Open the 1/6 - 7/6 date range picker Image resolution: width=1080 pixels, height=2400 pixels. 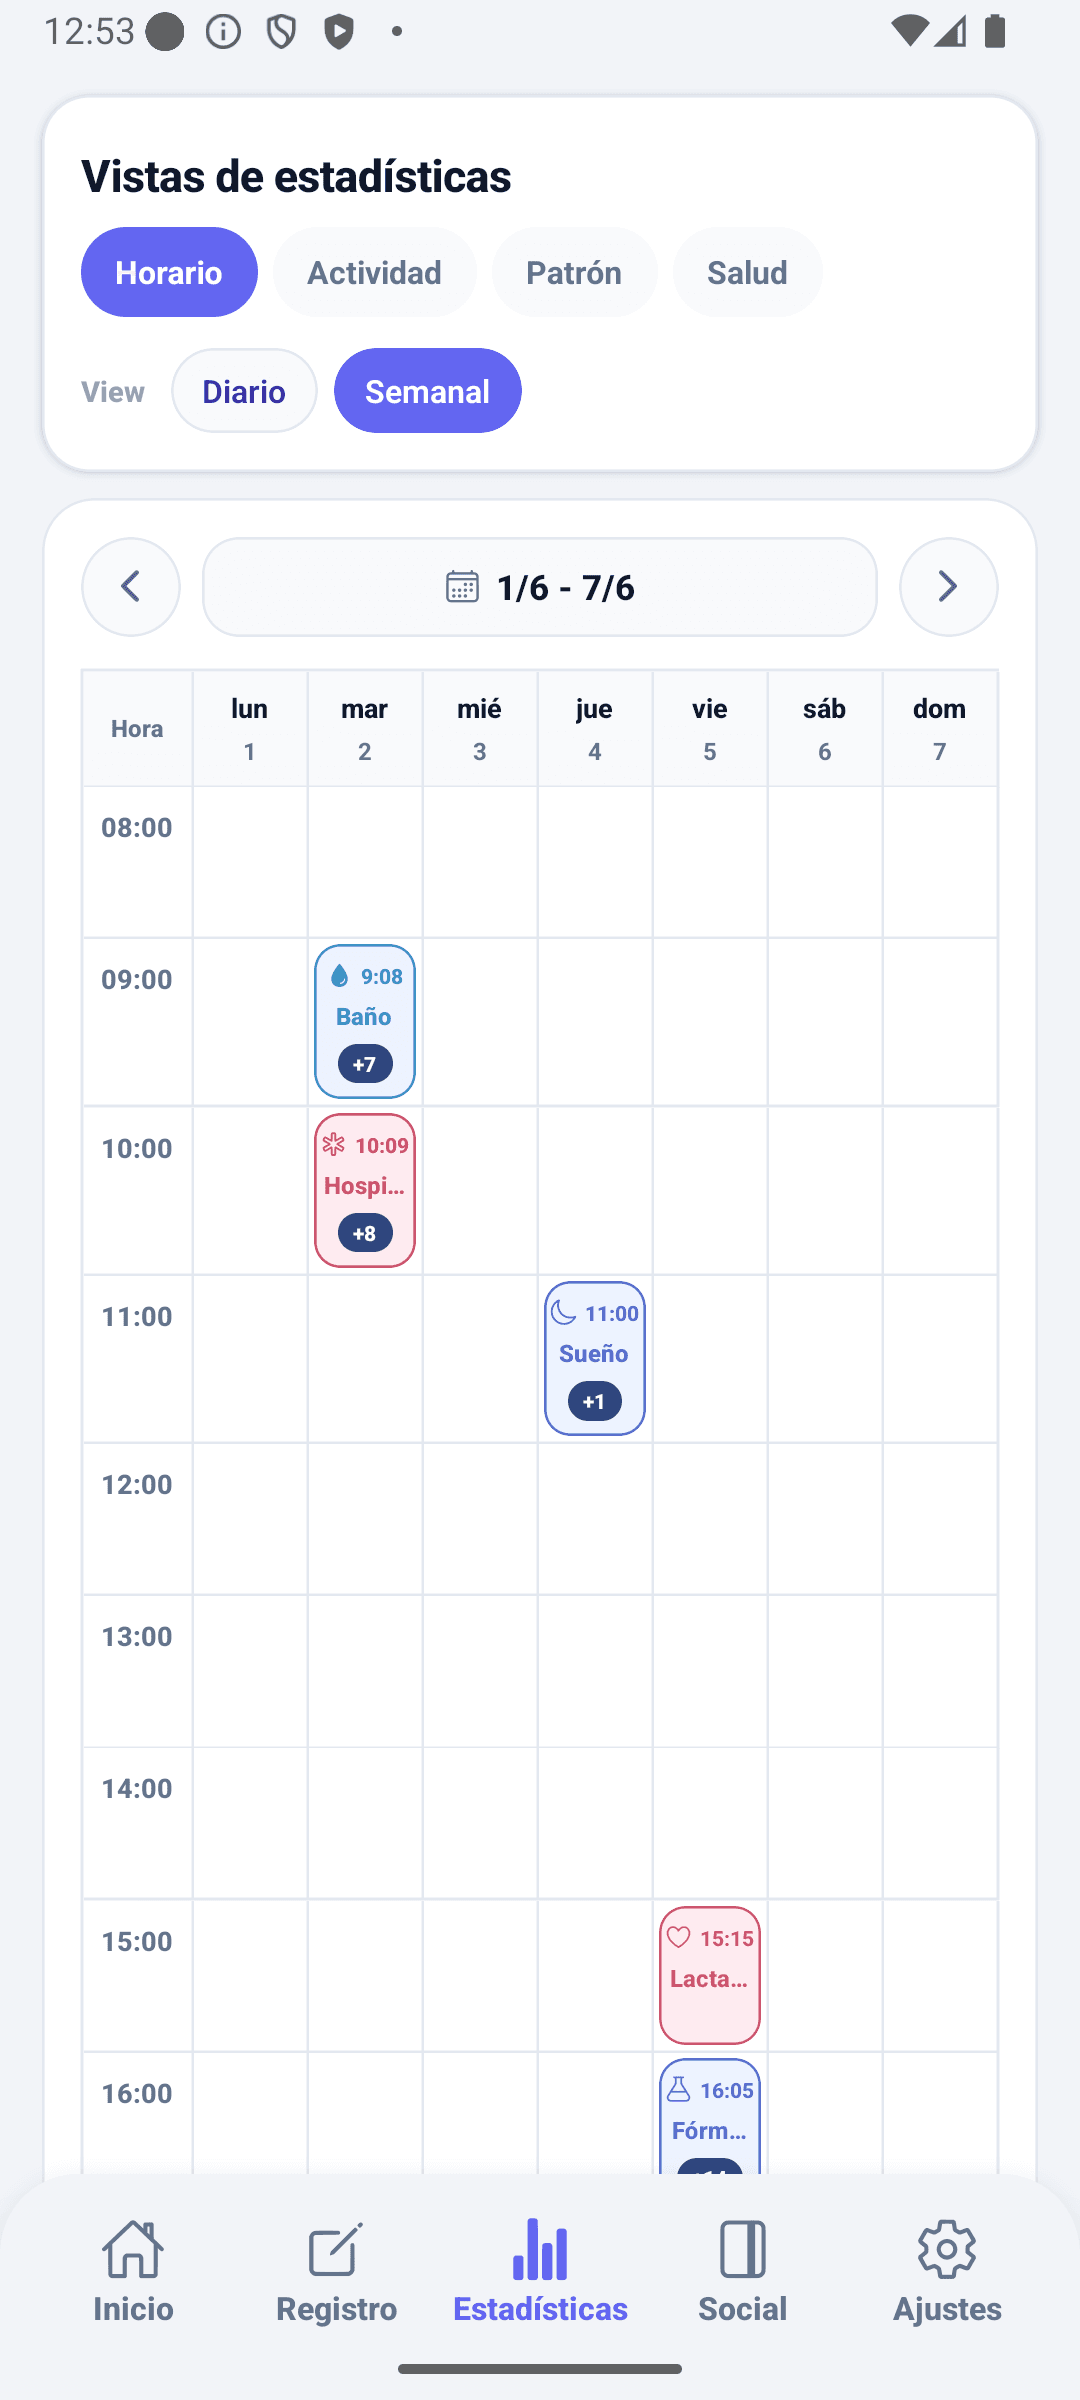[540, 587]
